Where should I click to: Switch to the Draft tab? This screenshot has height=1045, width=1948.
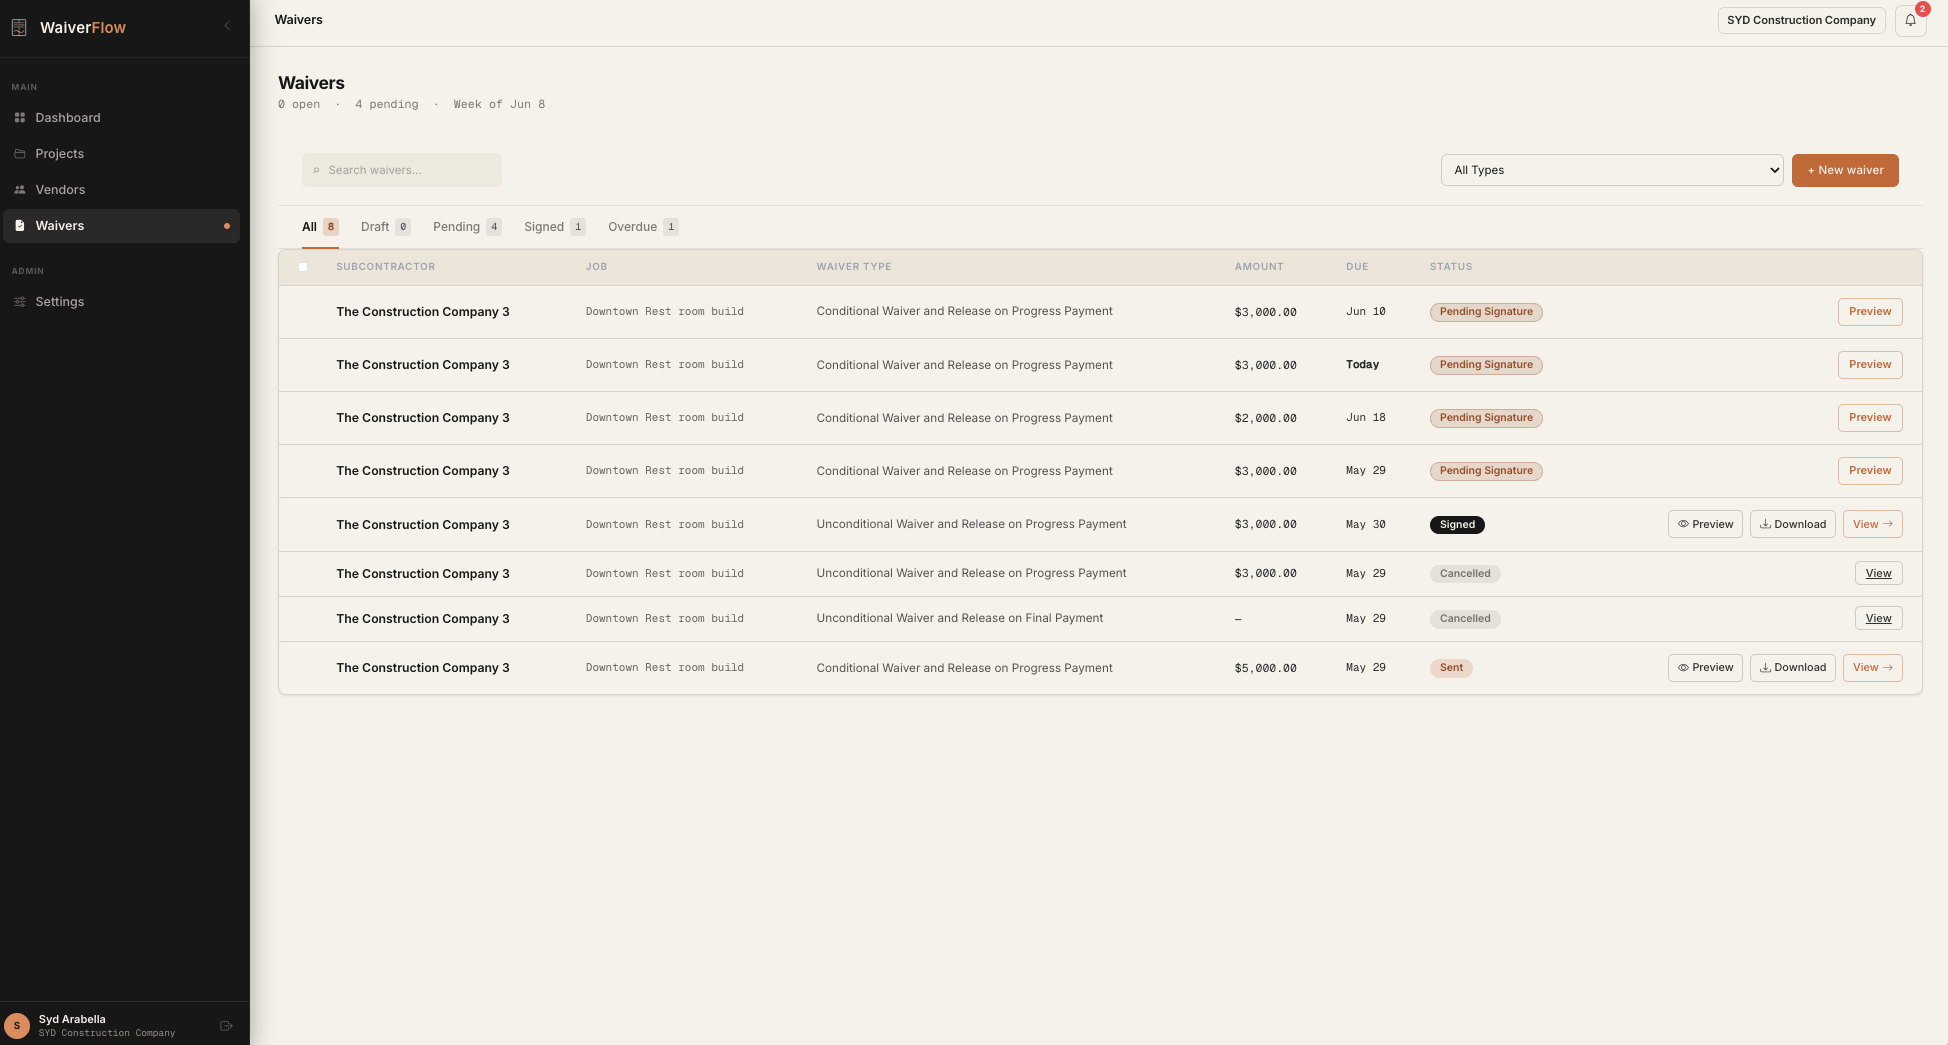pos(385,227)
